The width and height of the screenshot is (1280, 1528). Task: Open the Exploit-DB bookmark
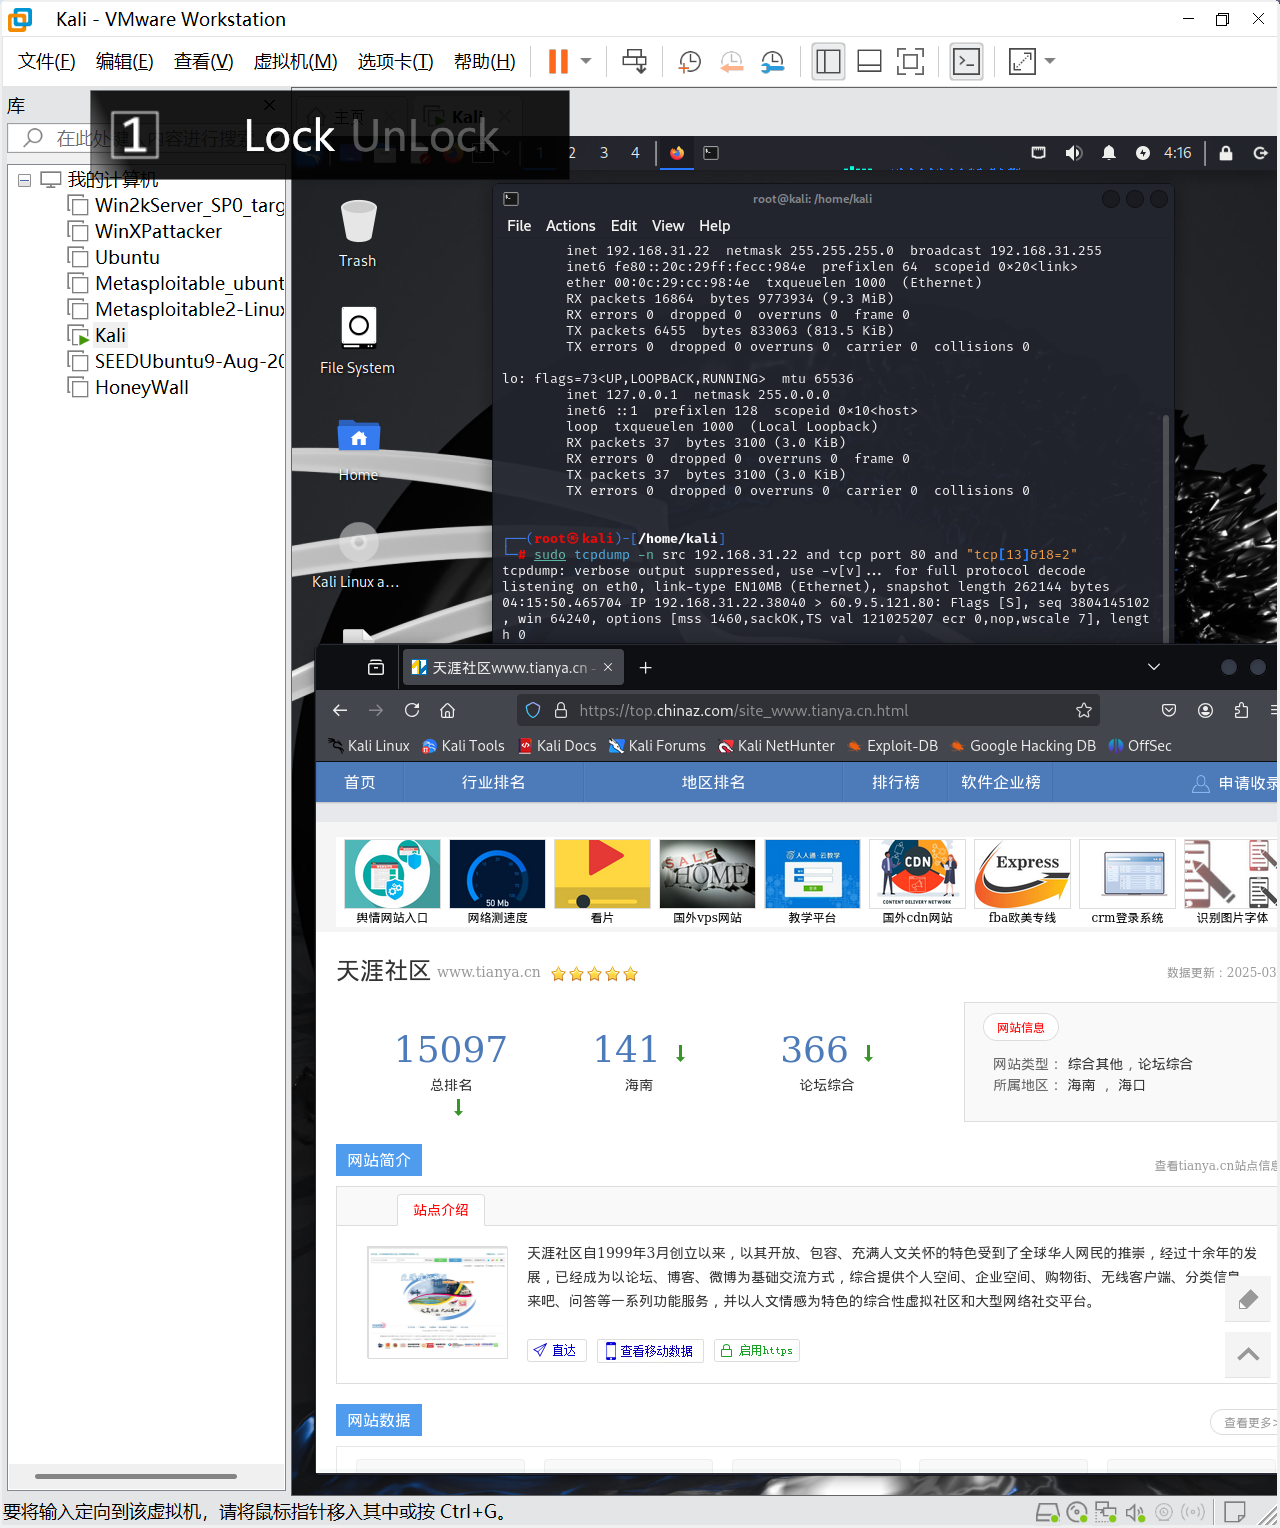tap(892, 746)
